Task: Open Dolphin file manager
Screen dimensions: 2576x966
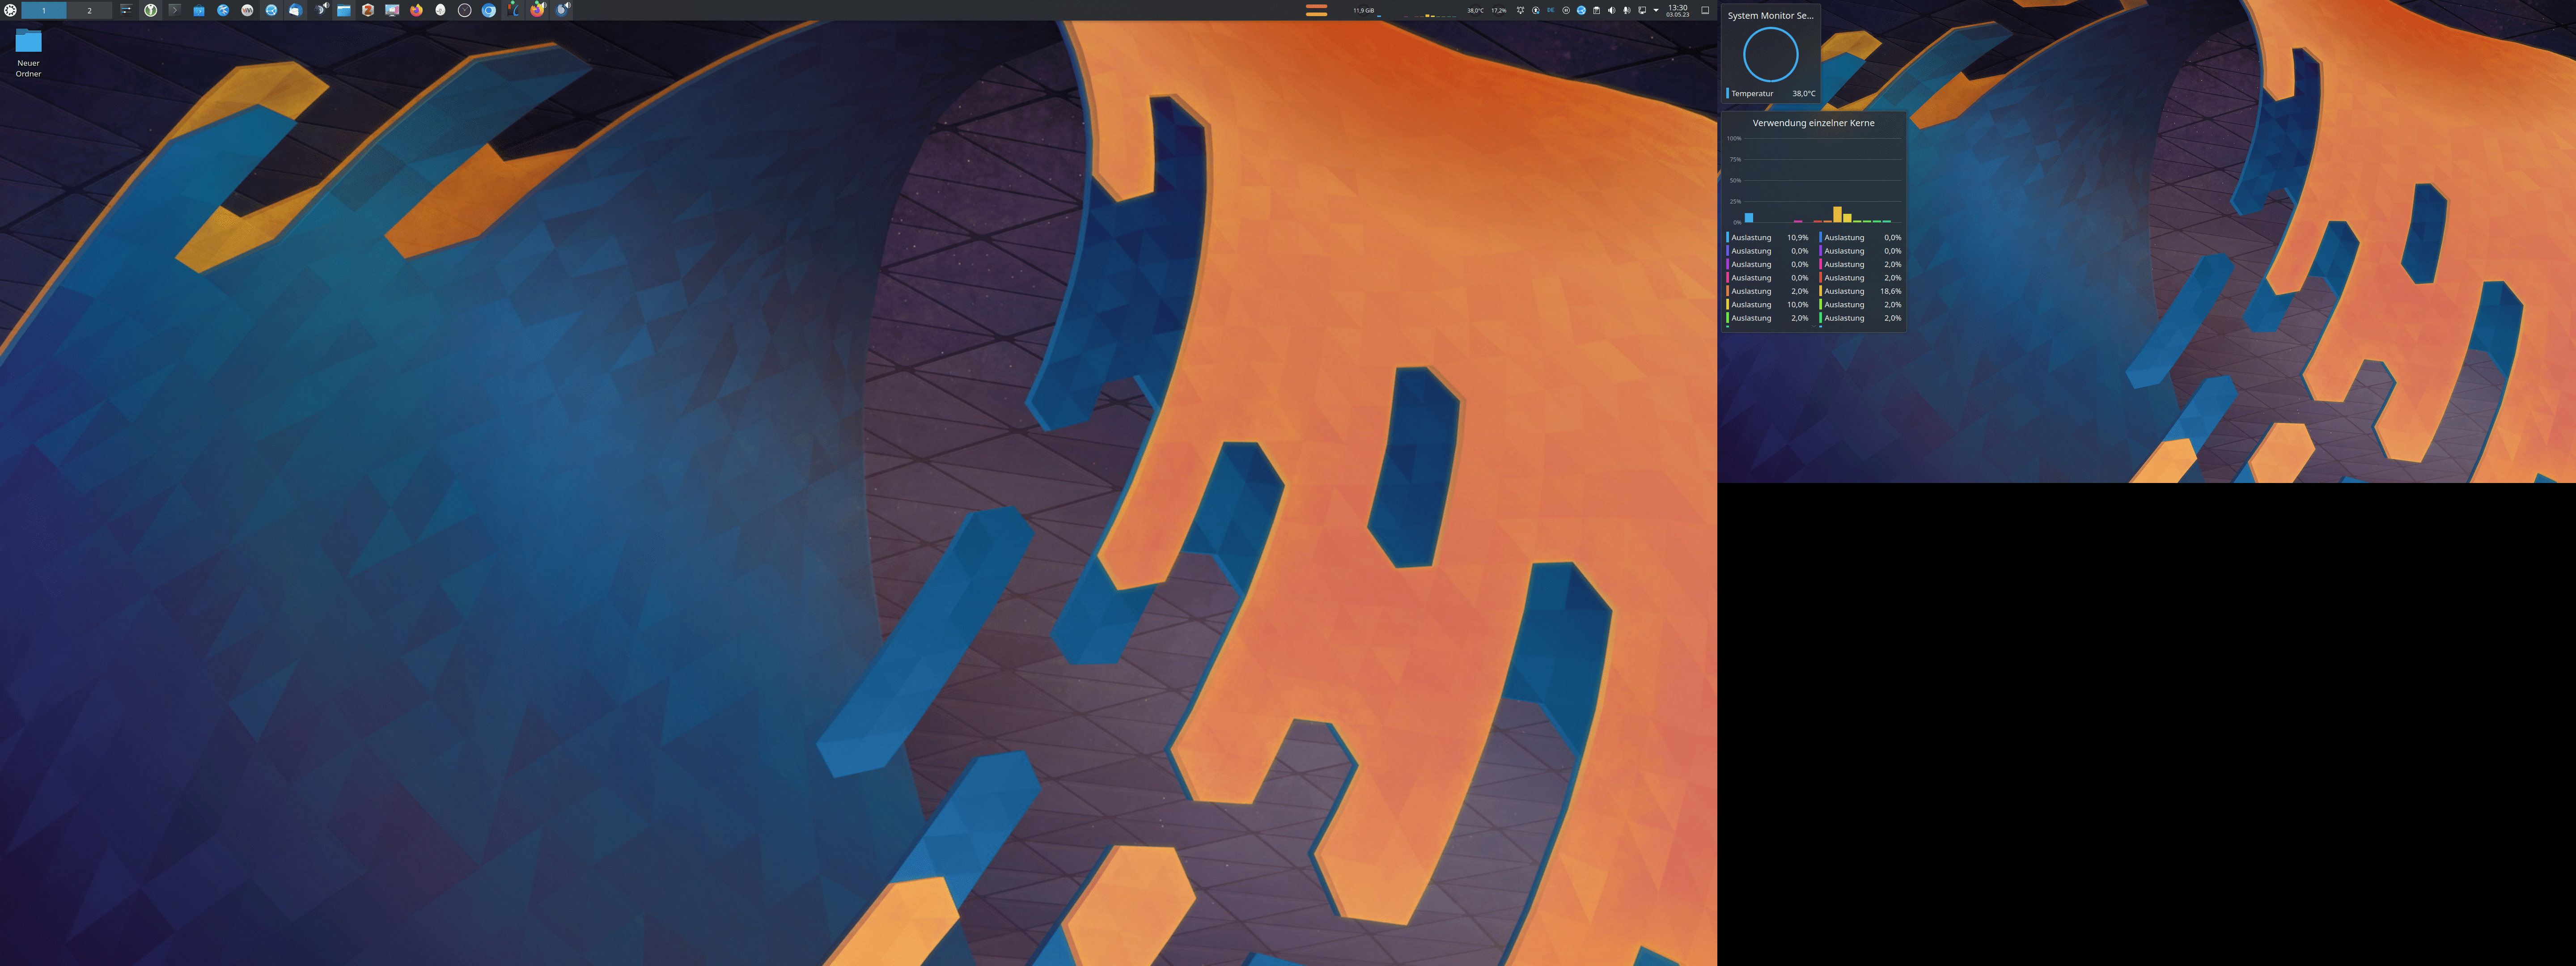Action: tap(344, 10)
